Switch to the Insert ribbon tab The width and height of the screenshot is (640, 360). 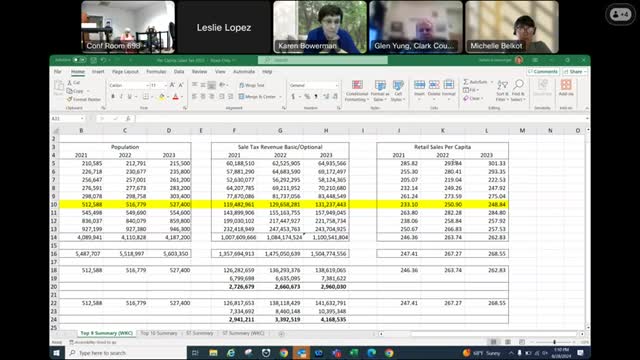click(x=98, y=71)
